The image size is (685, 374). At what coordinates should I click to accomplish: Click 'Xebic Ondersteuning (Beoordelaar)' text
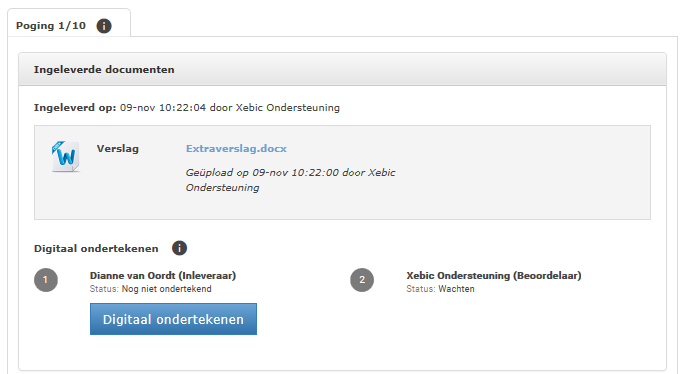pos(494,276)
